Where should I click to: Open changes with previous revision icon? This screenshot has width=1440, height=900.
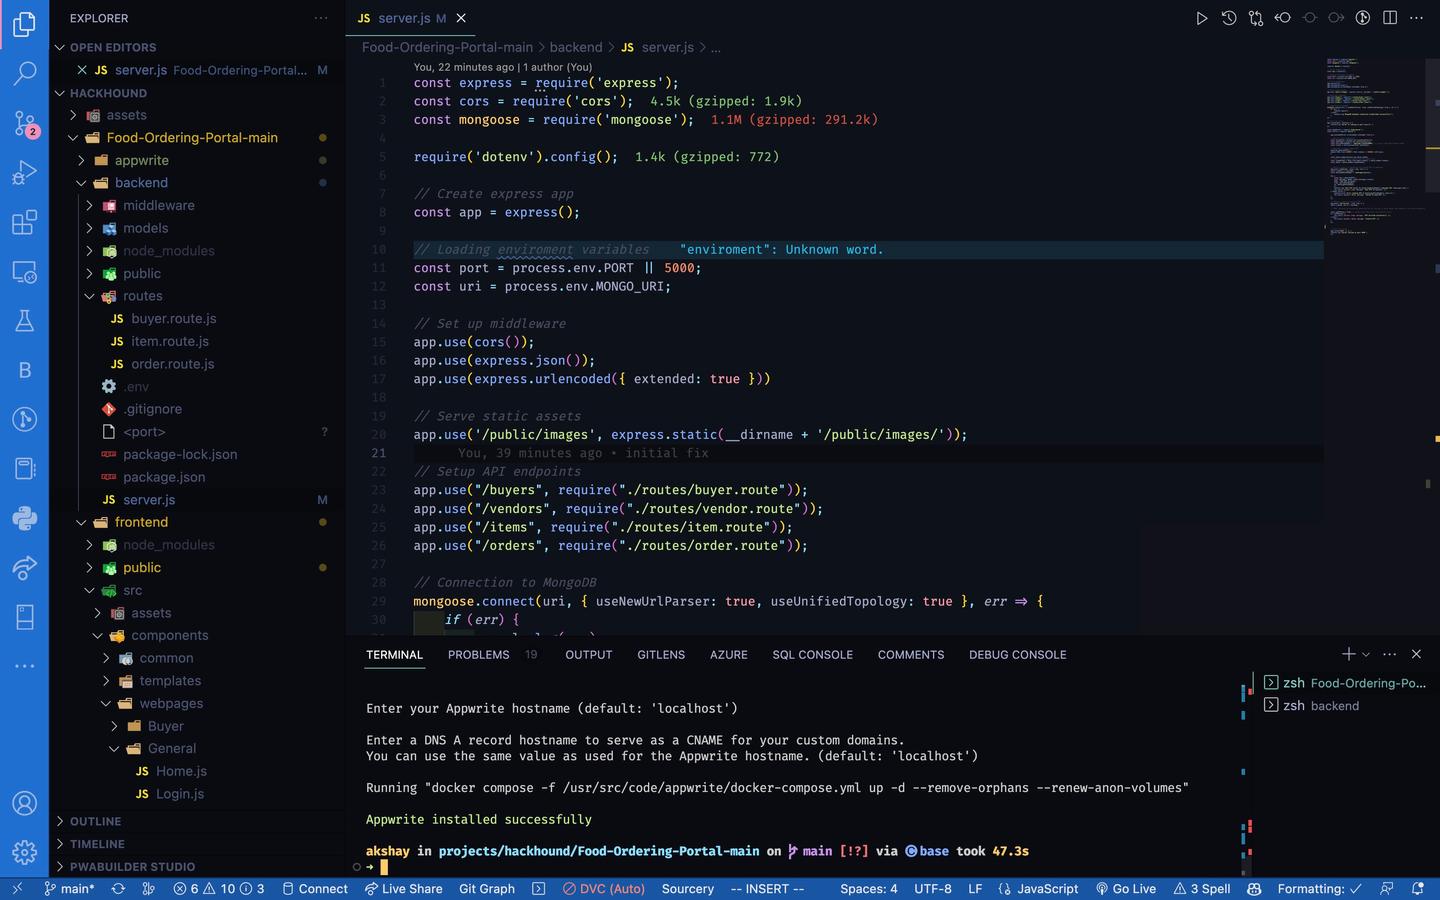[x=1283, y=18]
